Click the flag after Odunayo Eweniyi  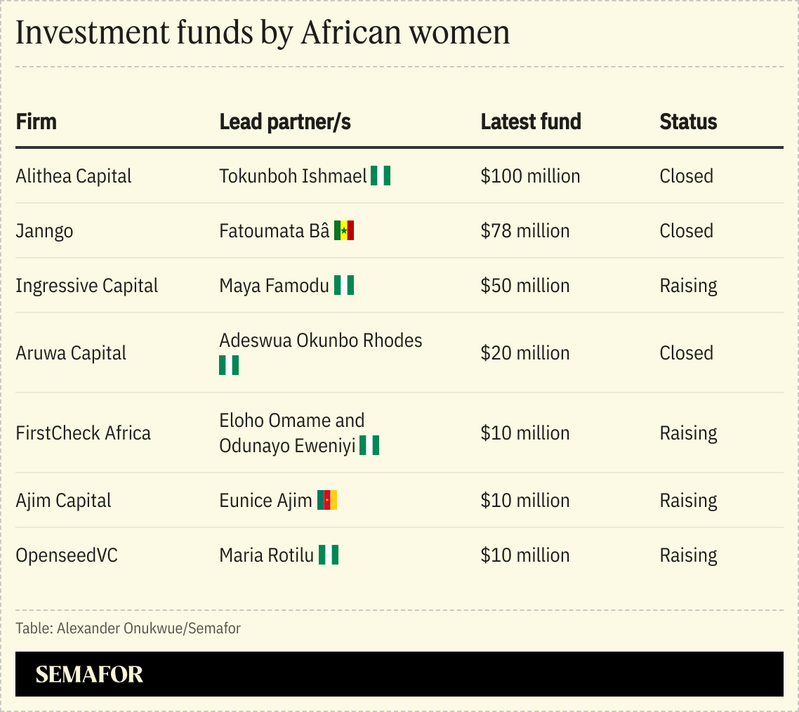pos(370,446)
